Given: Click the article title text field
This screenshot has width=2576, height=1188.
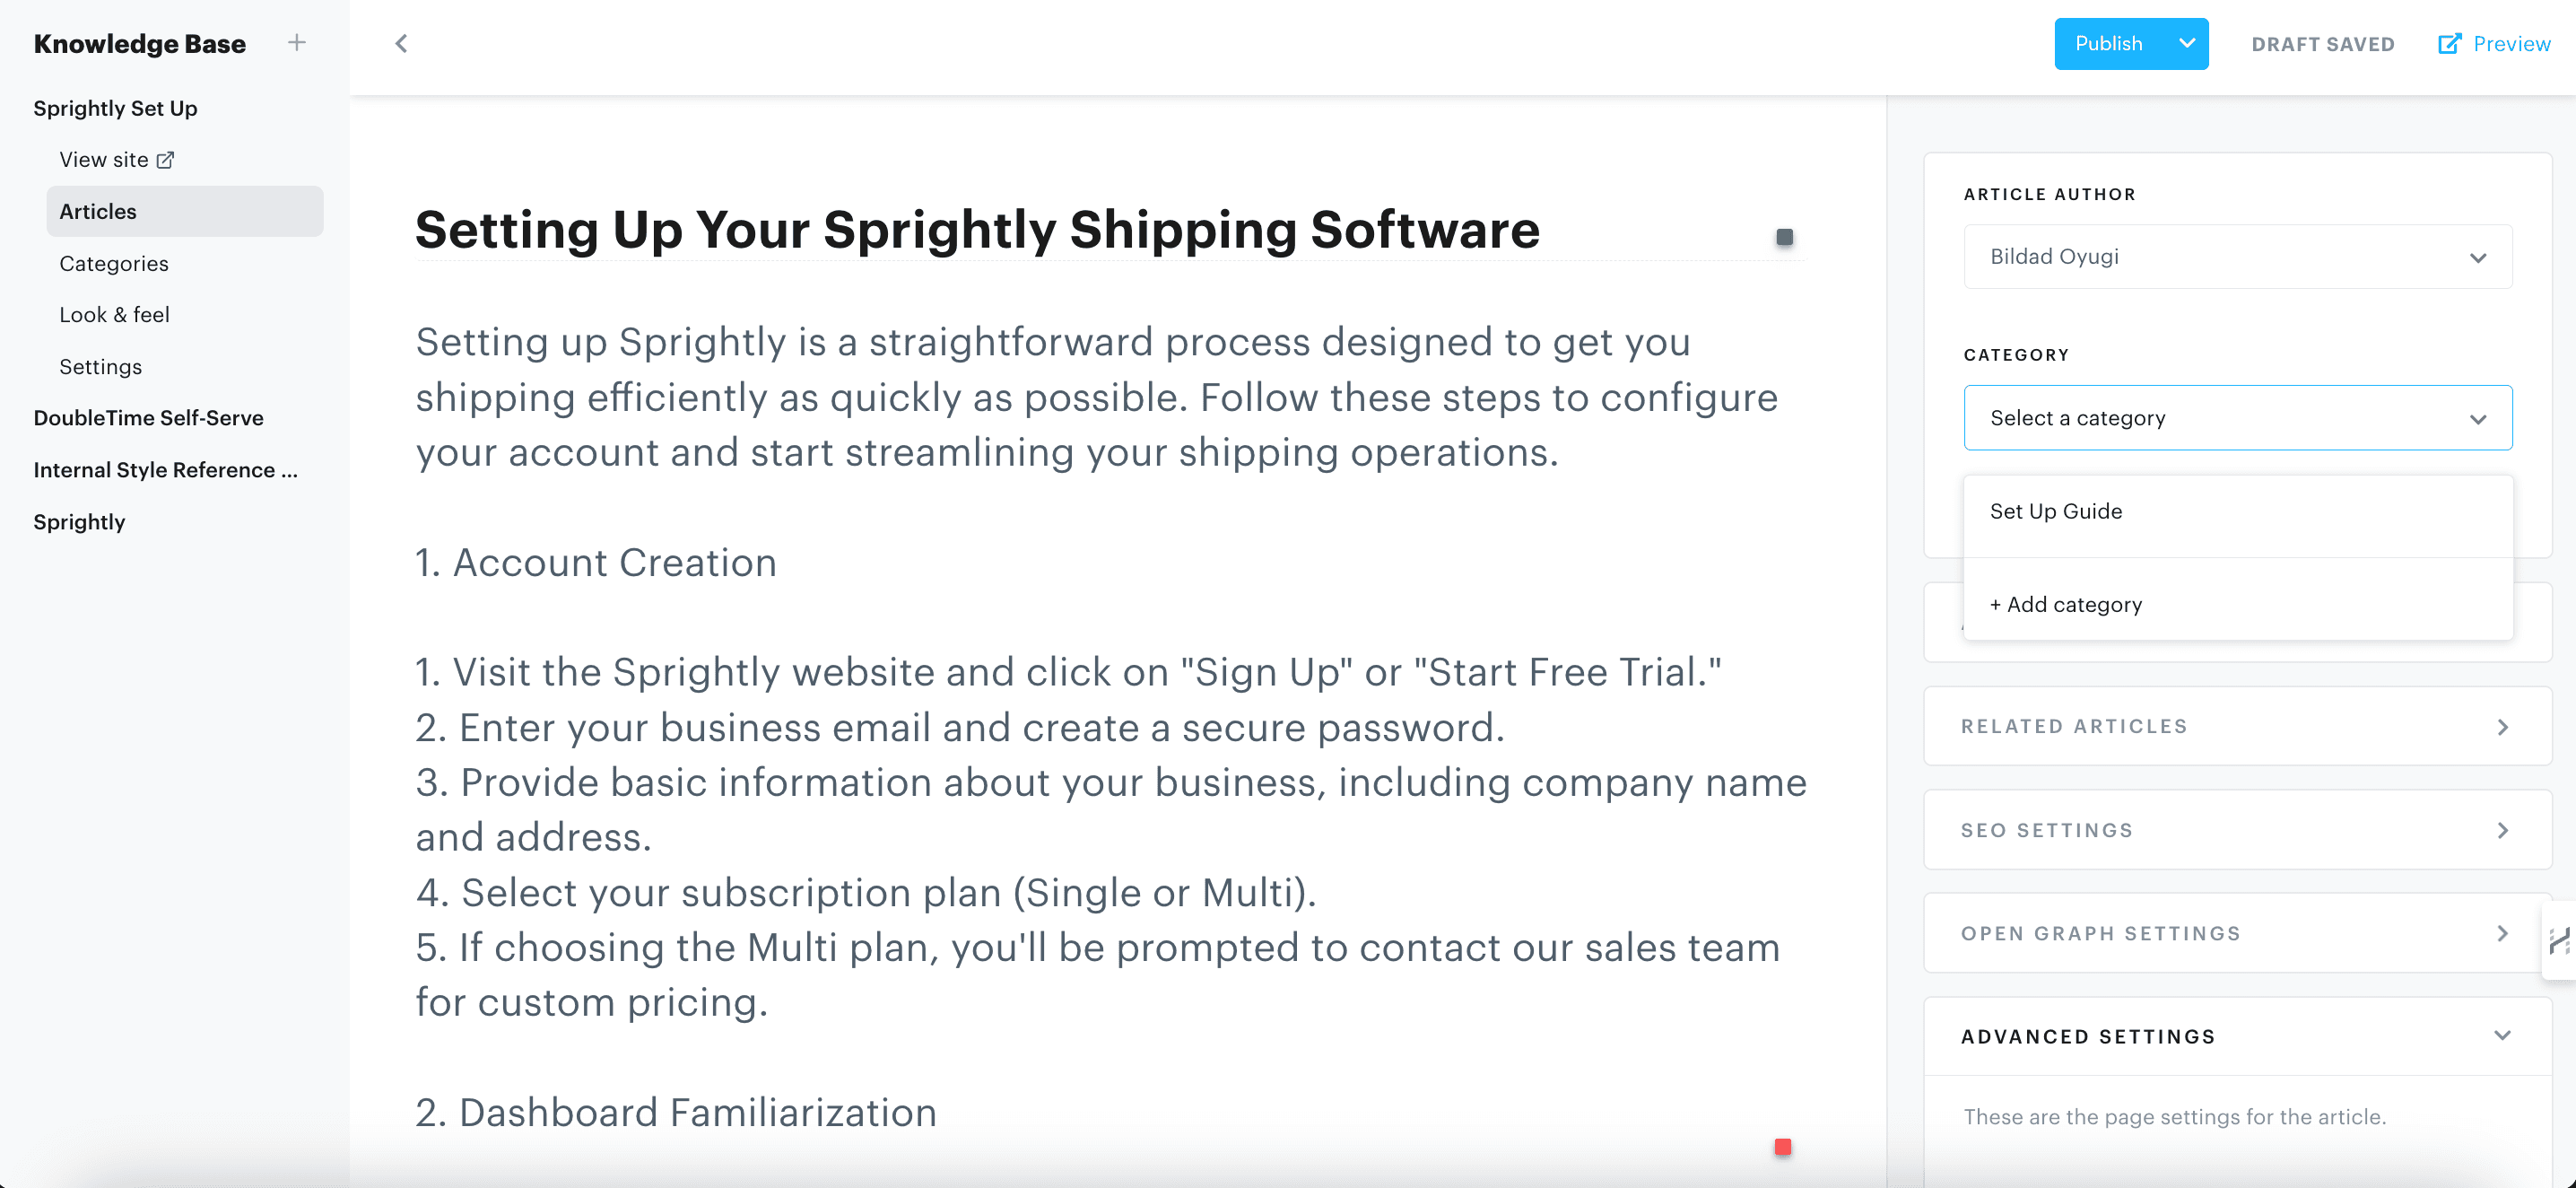Looking at the screenshot, I should tap(977, 230).
